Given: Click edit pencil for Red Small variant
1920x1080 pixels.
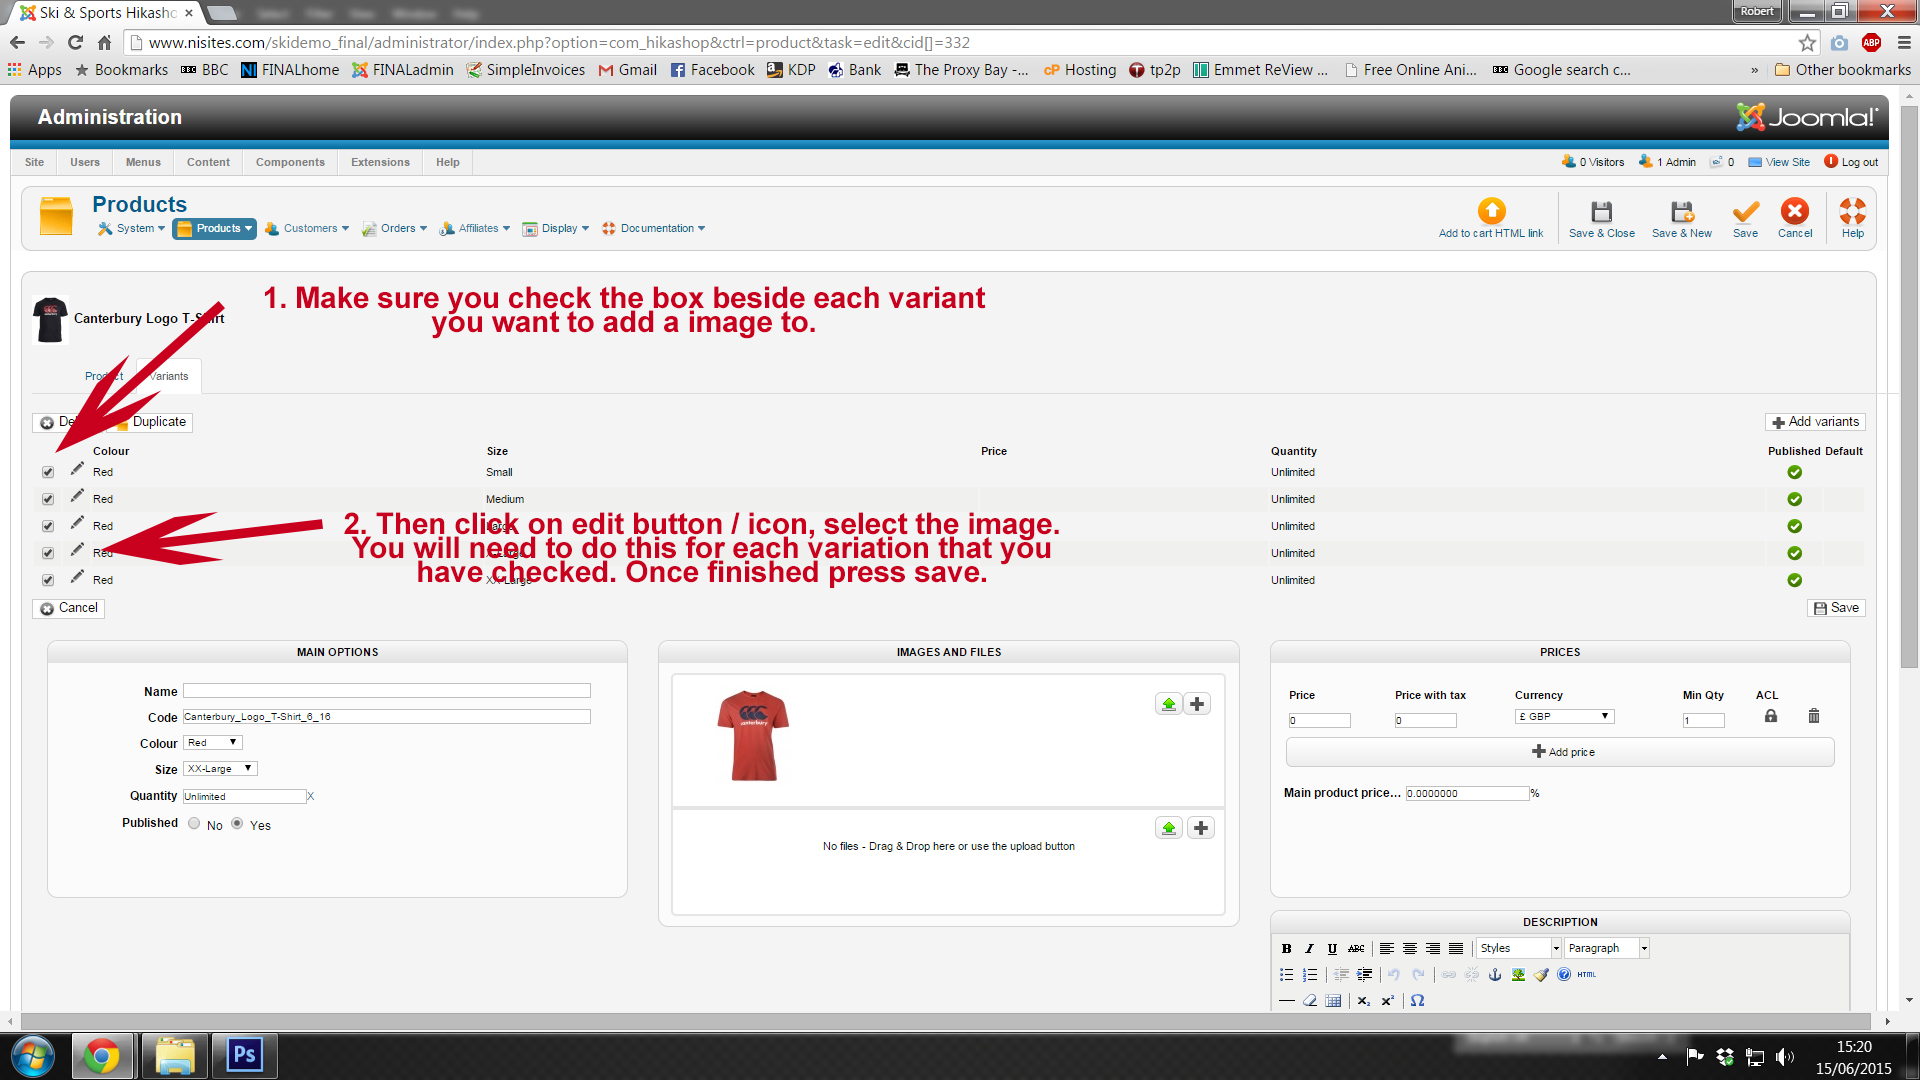Looking at the screenshot, I should pos(77,469).
